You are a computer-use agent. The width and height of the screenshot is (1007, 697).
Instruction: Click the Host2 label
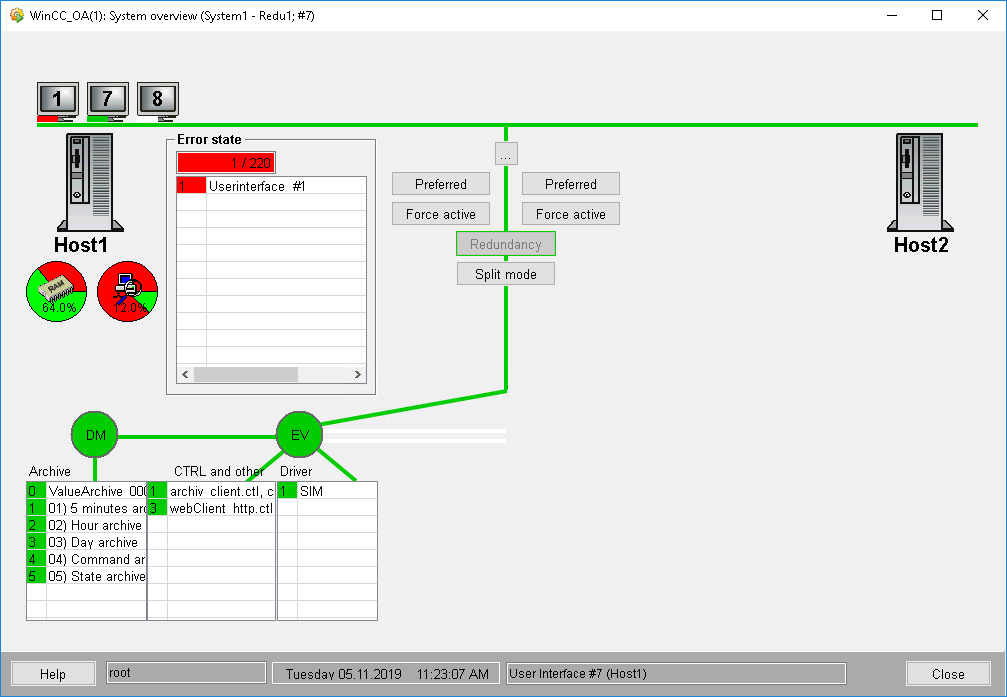pyautogui.click(x=921, y=245)
